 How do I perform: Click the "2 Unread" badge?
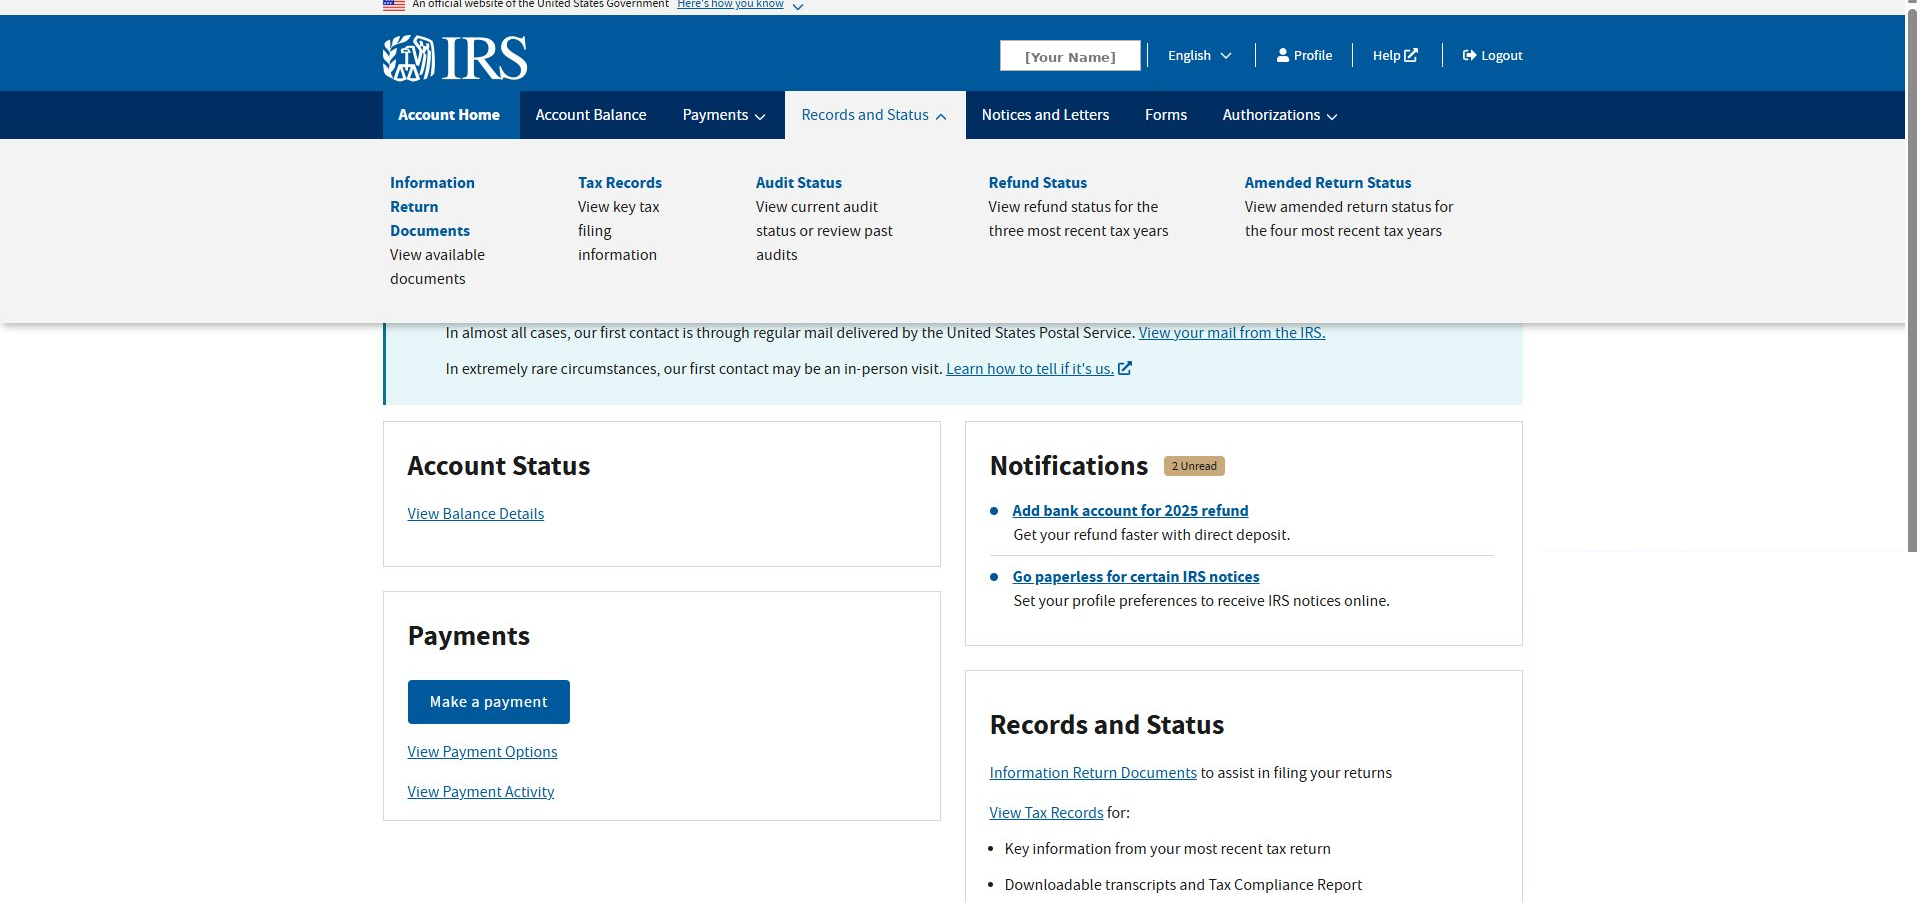pos(1194,466)
